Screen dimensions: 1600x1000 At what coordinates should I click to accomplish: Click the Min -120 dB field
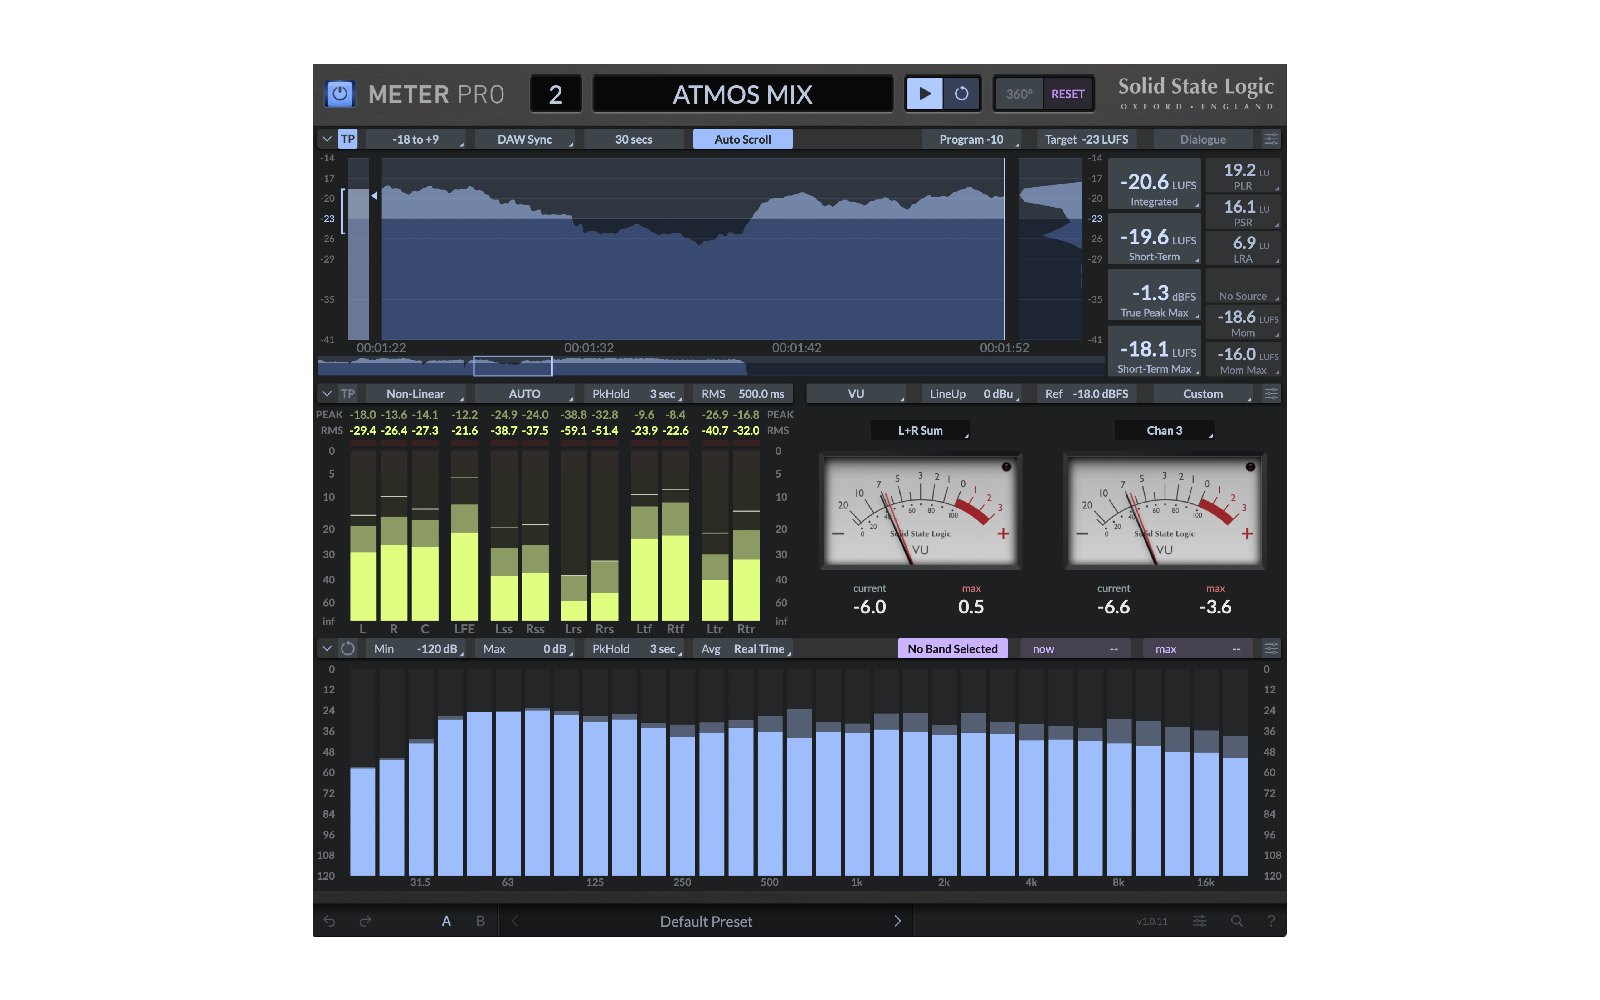point(415,649)
